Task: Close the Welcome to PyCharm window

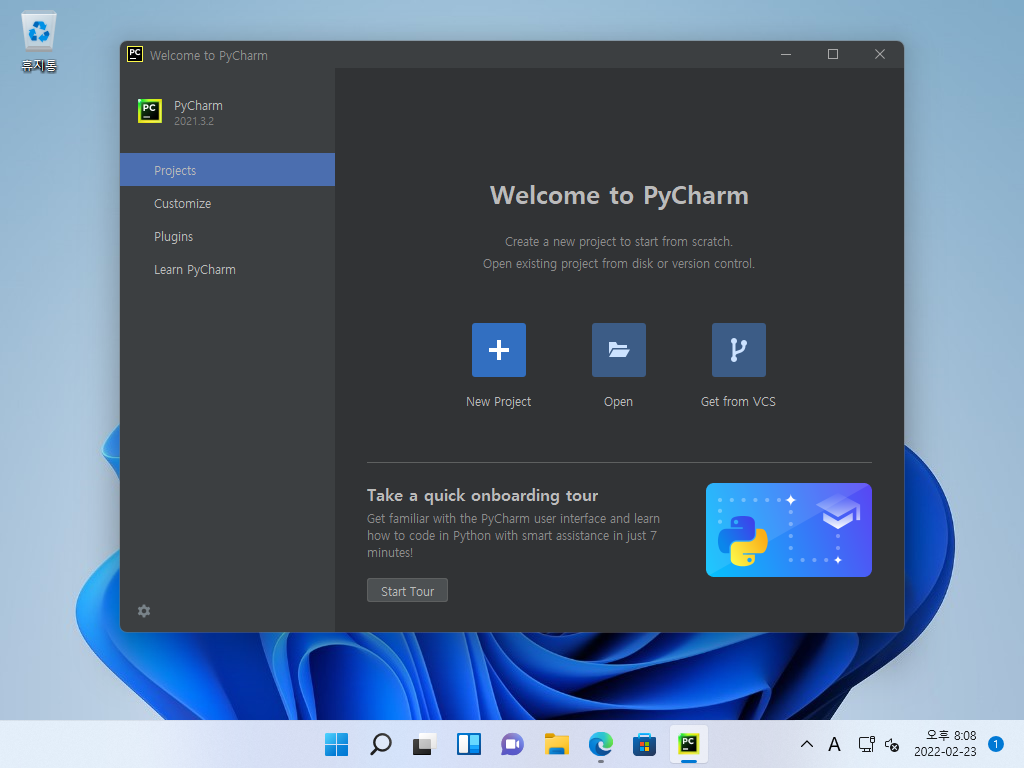Action: click(880, 54)
